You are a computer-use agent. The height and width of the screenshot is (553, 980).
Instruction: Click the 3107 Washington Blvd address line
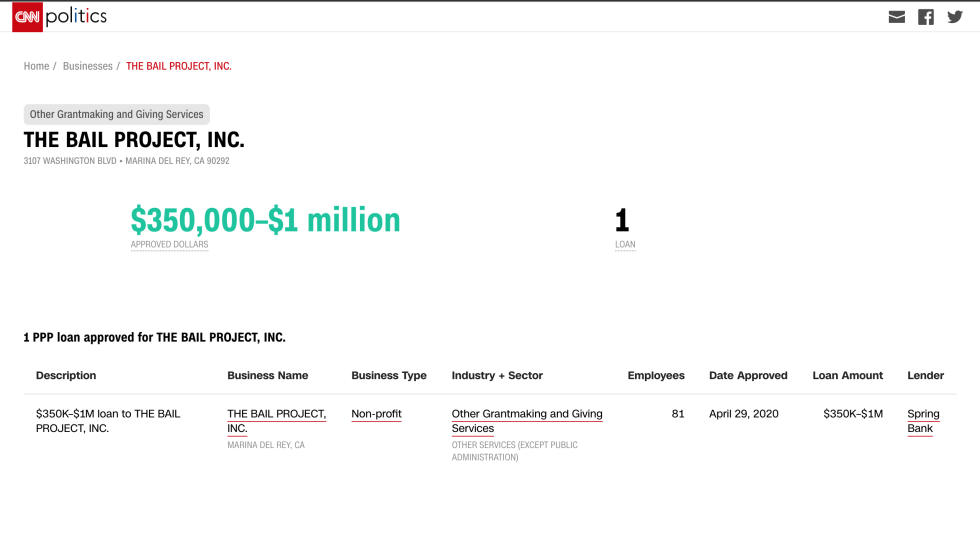(x=126, y=161)
